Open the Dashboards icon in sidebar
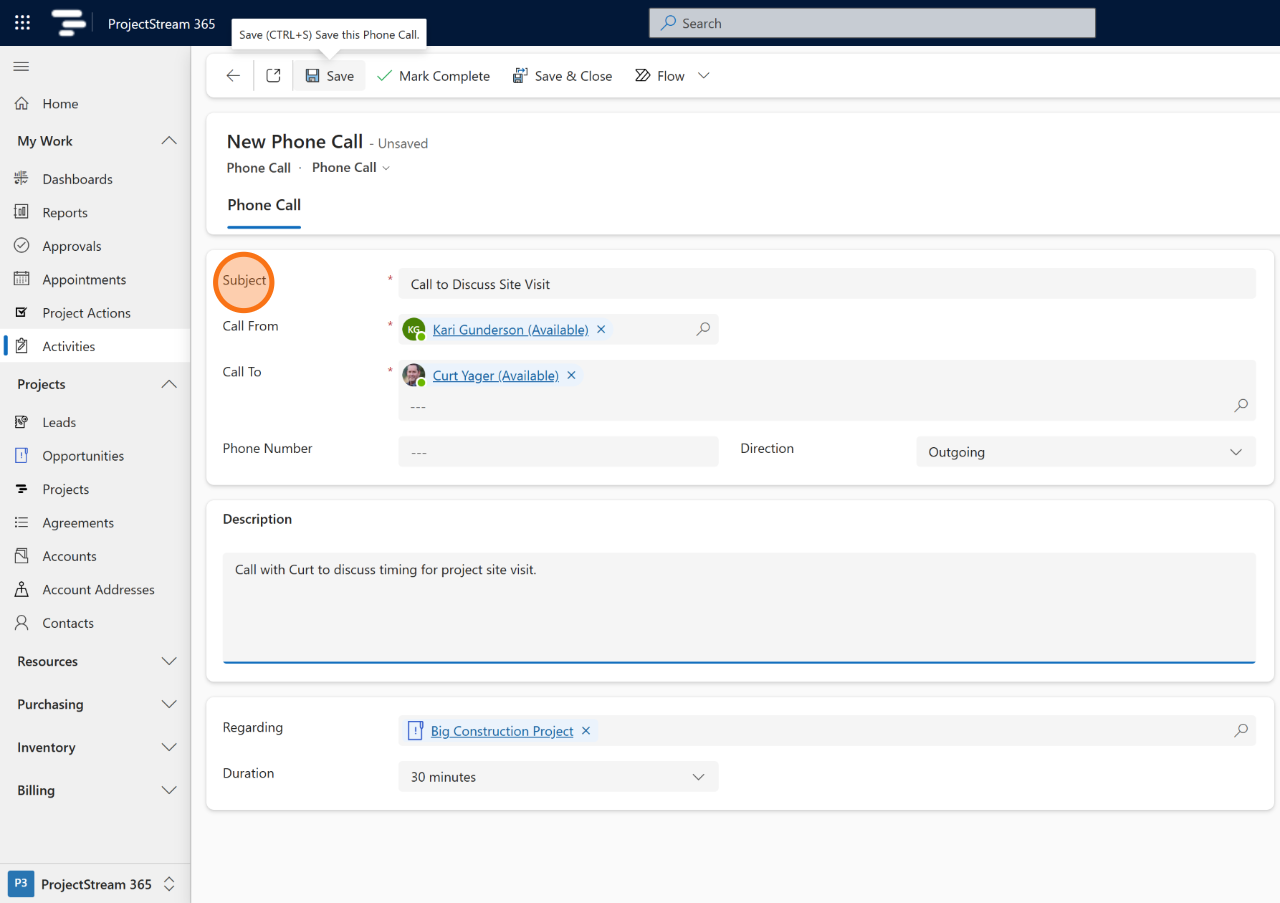Screen dimensions: 1280x903 pyautogui.click(x=21, y=179)
